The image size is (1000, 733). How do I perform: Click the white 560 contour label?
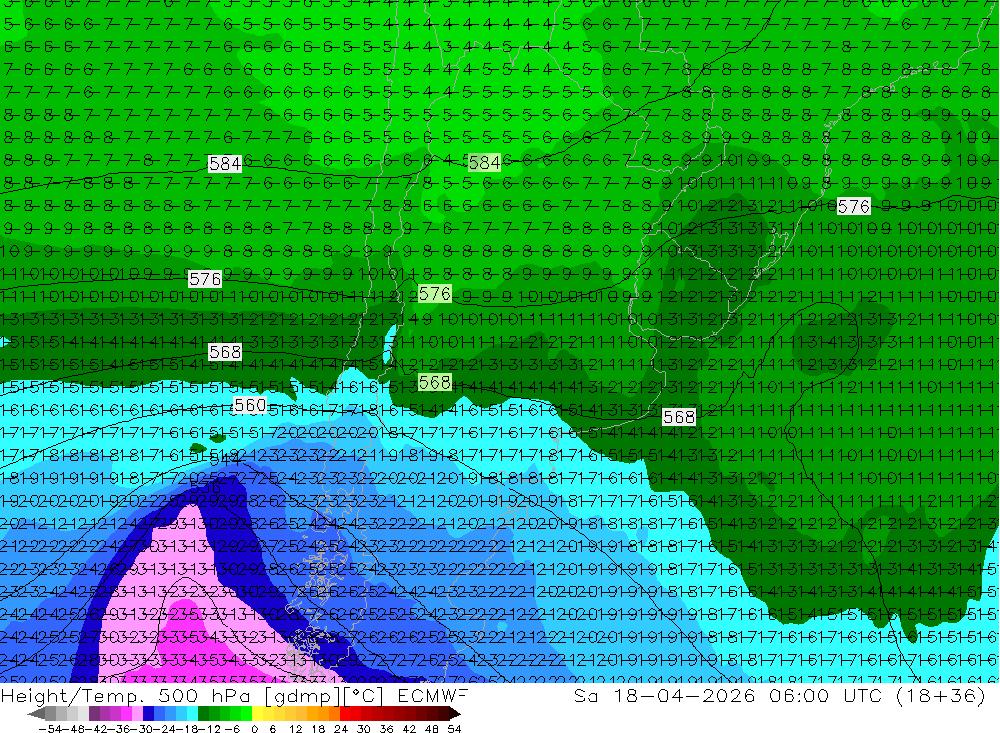pos(250,406)
